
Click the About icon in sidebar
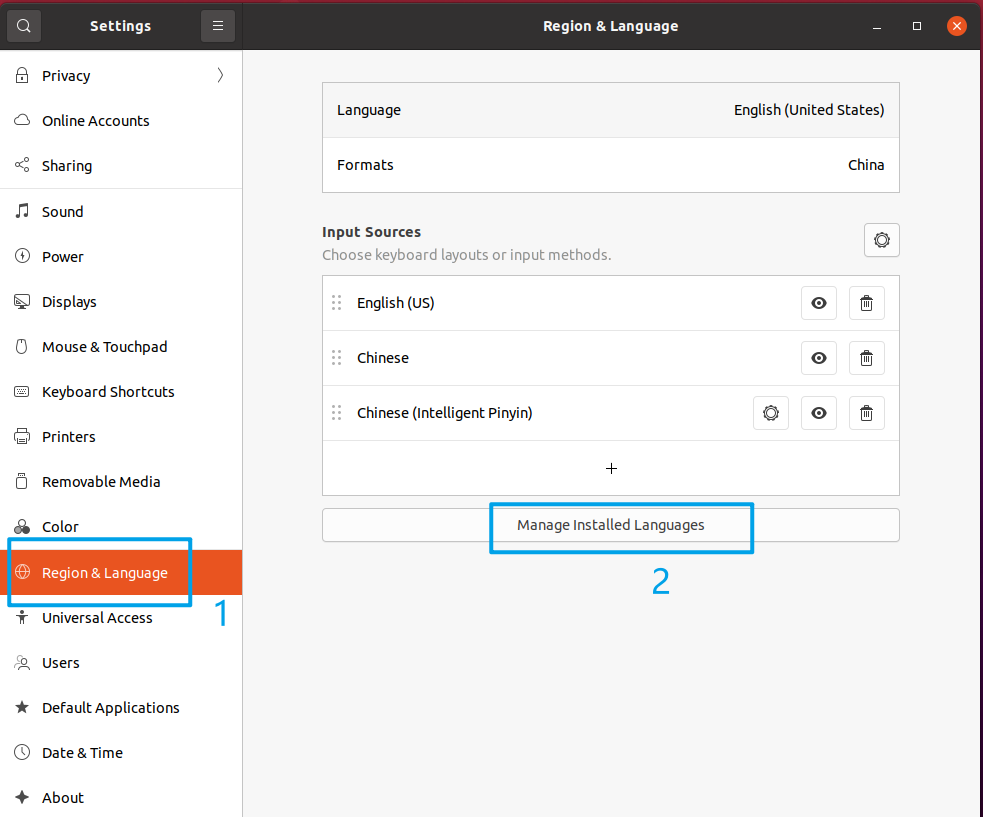point(22,797)
